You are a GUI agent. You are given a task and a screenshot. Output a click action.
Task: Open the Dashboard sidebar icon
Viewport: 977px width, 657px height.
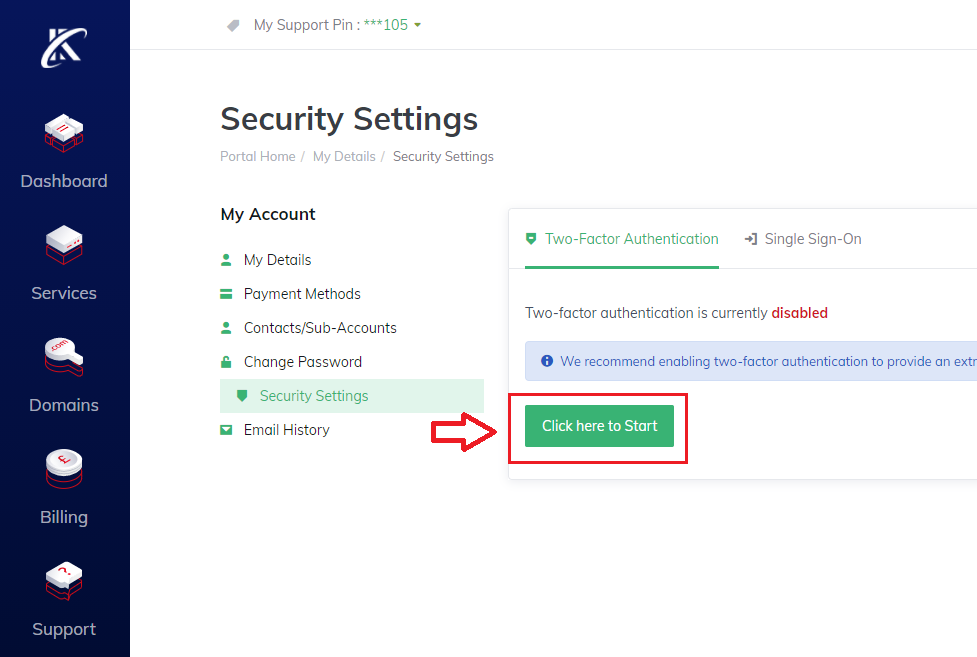click(64, 135)
